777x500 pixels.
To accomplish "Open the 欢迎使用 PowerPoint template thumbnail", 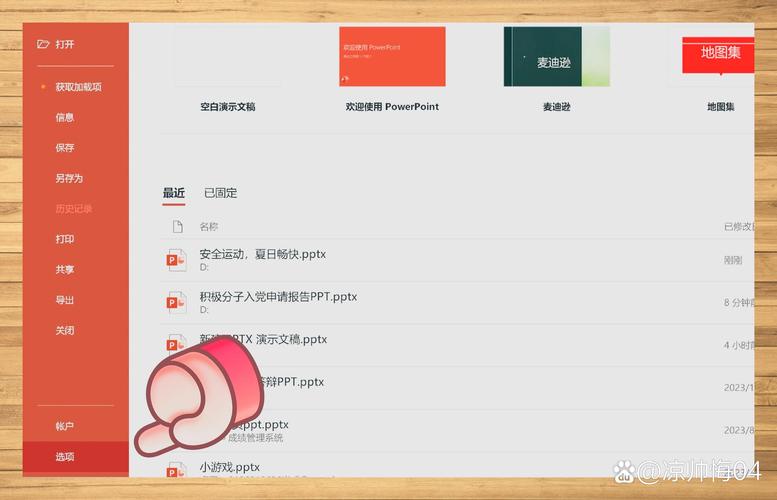I will (x=392, y=56).
